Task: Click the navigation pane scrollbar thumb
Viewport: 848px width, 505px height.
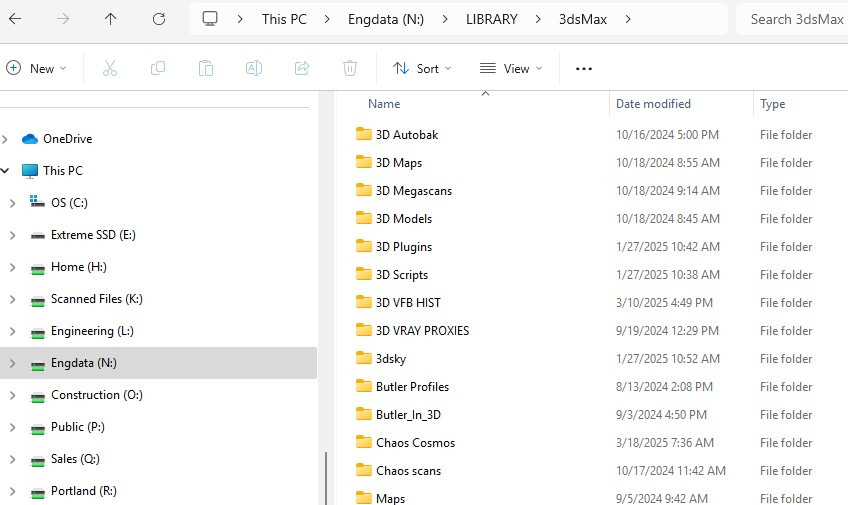Action: click(x=326, y=478)
